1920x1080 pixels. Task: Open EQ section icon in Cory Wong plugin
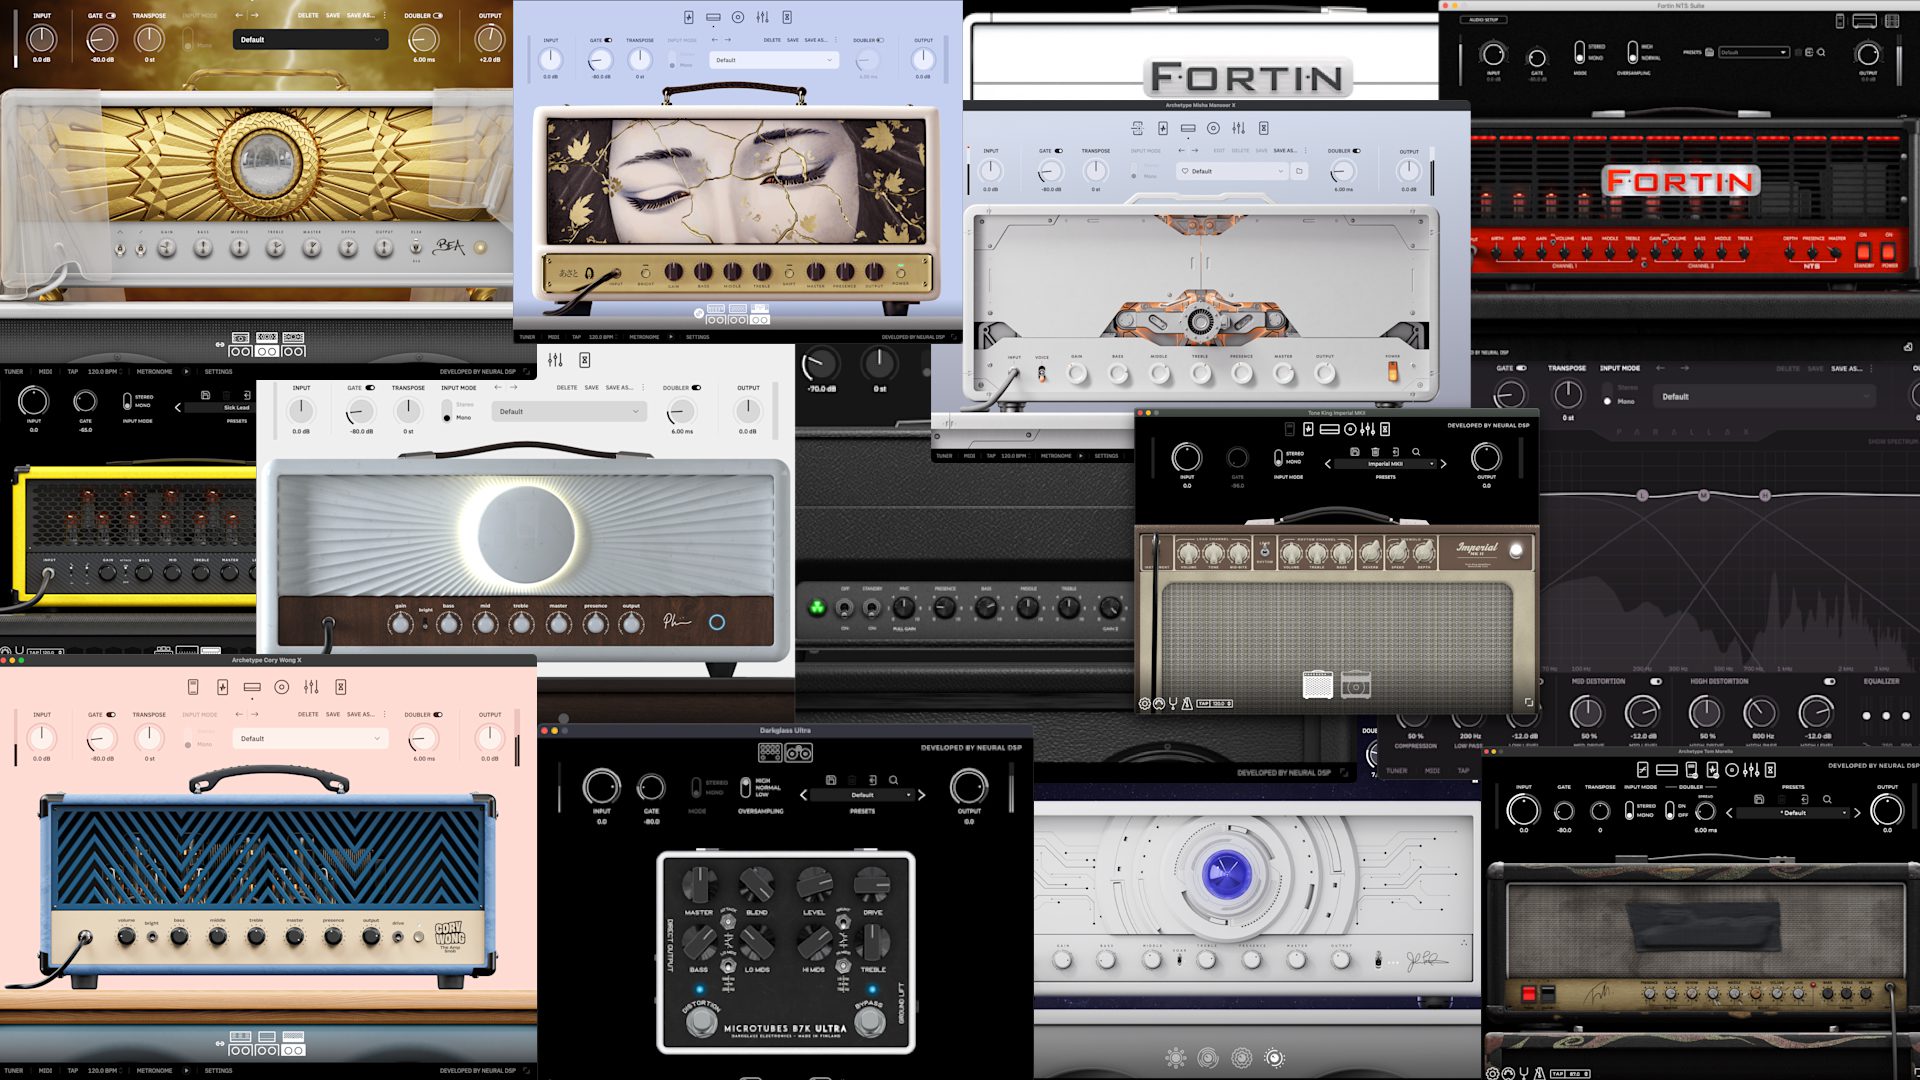311,687
